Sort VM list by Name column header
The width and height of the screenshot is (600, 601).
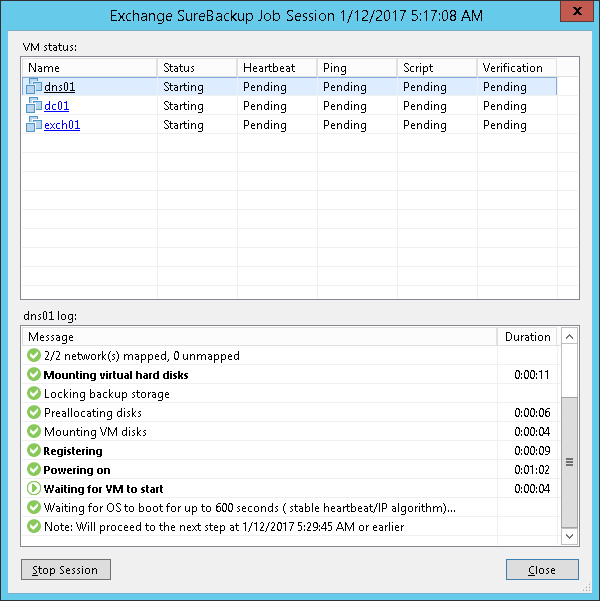coord(89,68)
